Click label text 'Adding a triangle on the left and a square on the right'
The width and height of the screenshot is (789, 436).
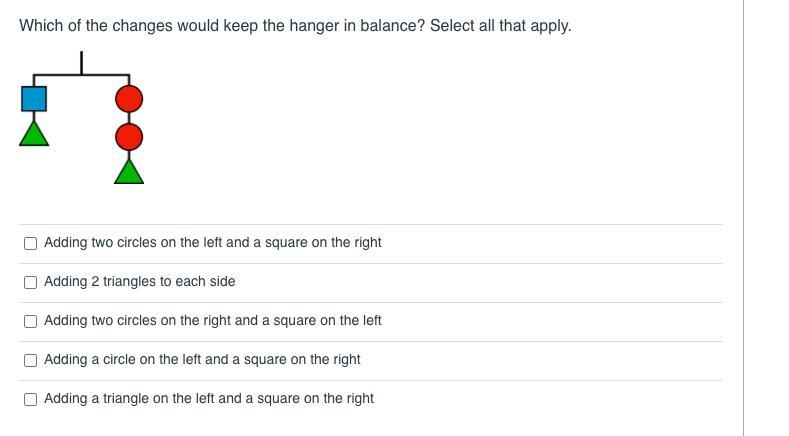click(x=209, y=399)
